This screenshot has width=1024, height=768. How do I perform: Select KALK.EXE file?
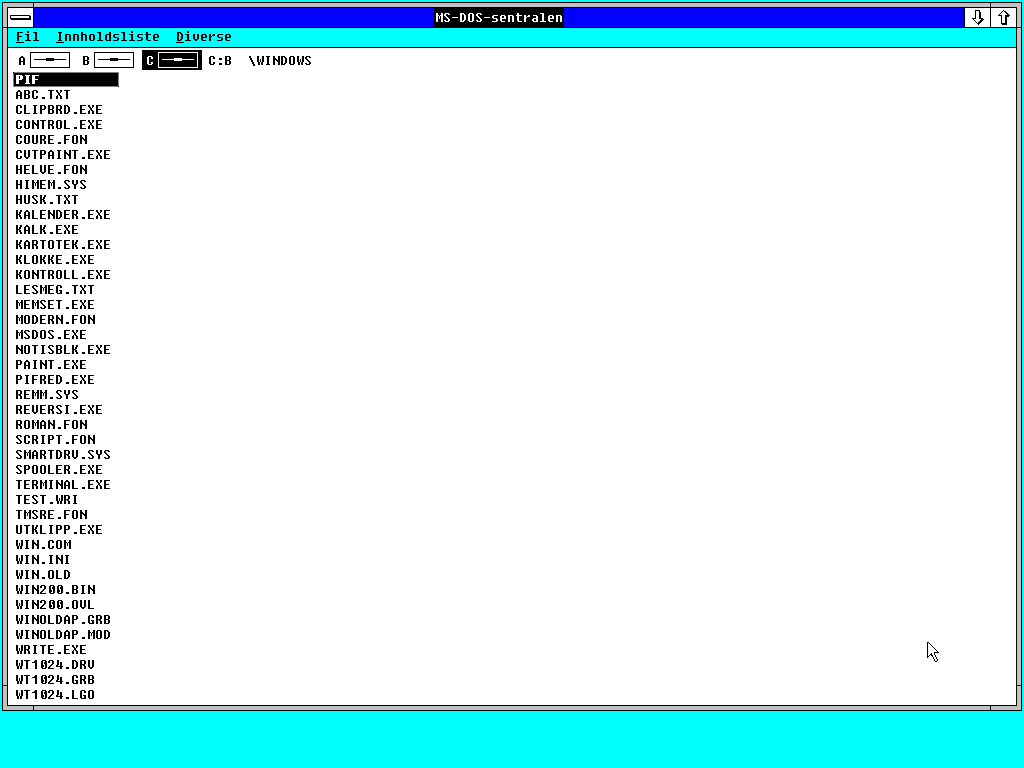47,230
